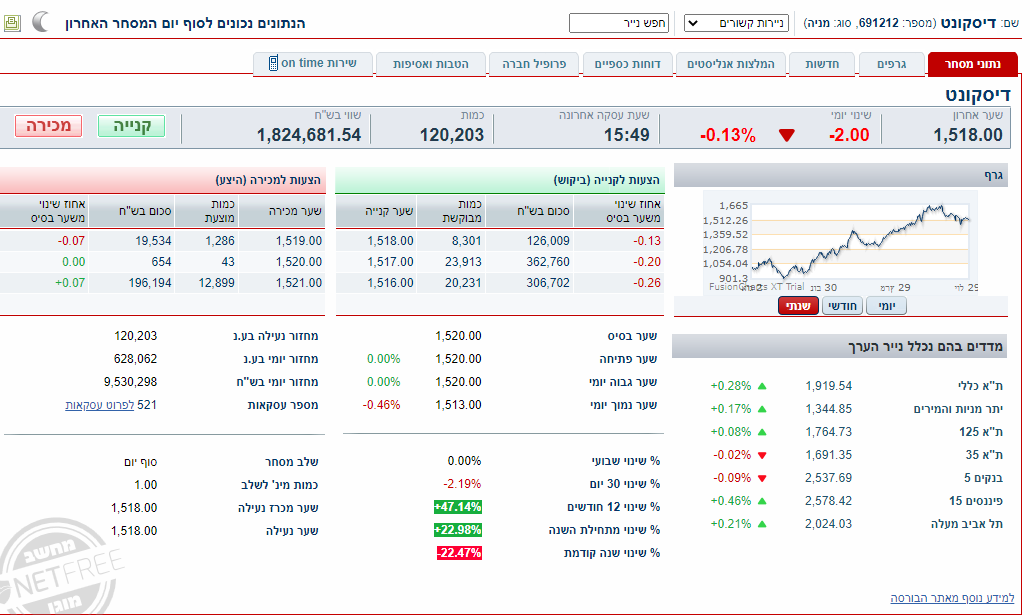Open the הטבות ואסיפות tab

[x=430, y=64]
